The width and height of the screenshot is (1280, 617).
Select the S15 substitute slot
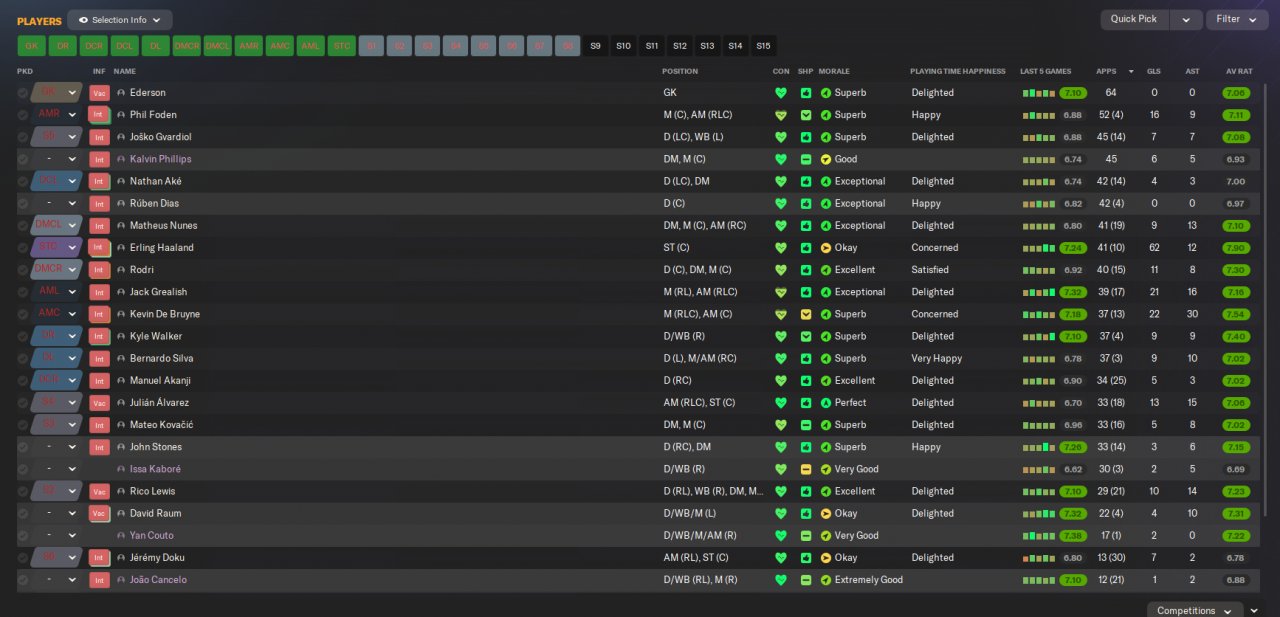pyautogui.click(x=763, y=46)
